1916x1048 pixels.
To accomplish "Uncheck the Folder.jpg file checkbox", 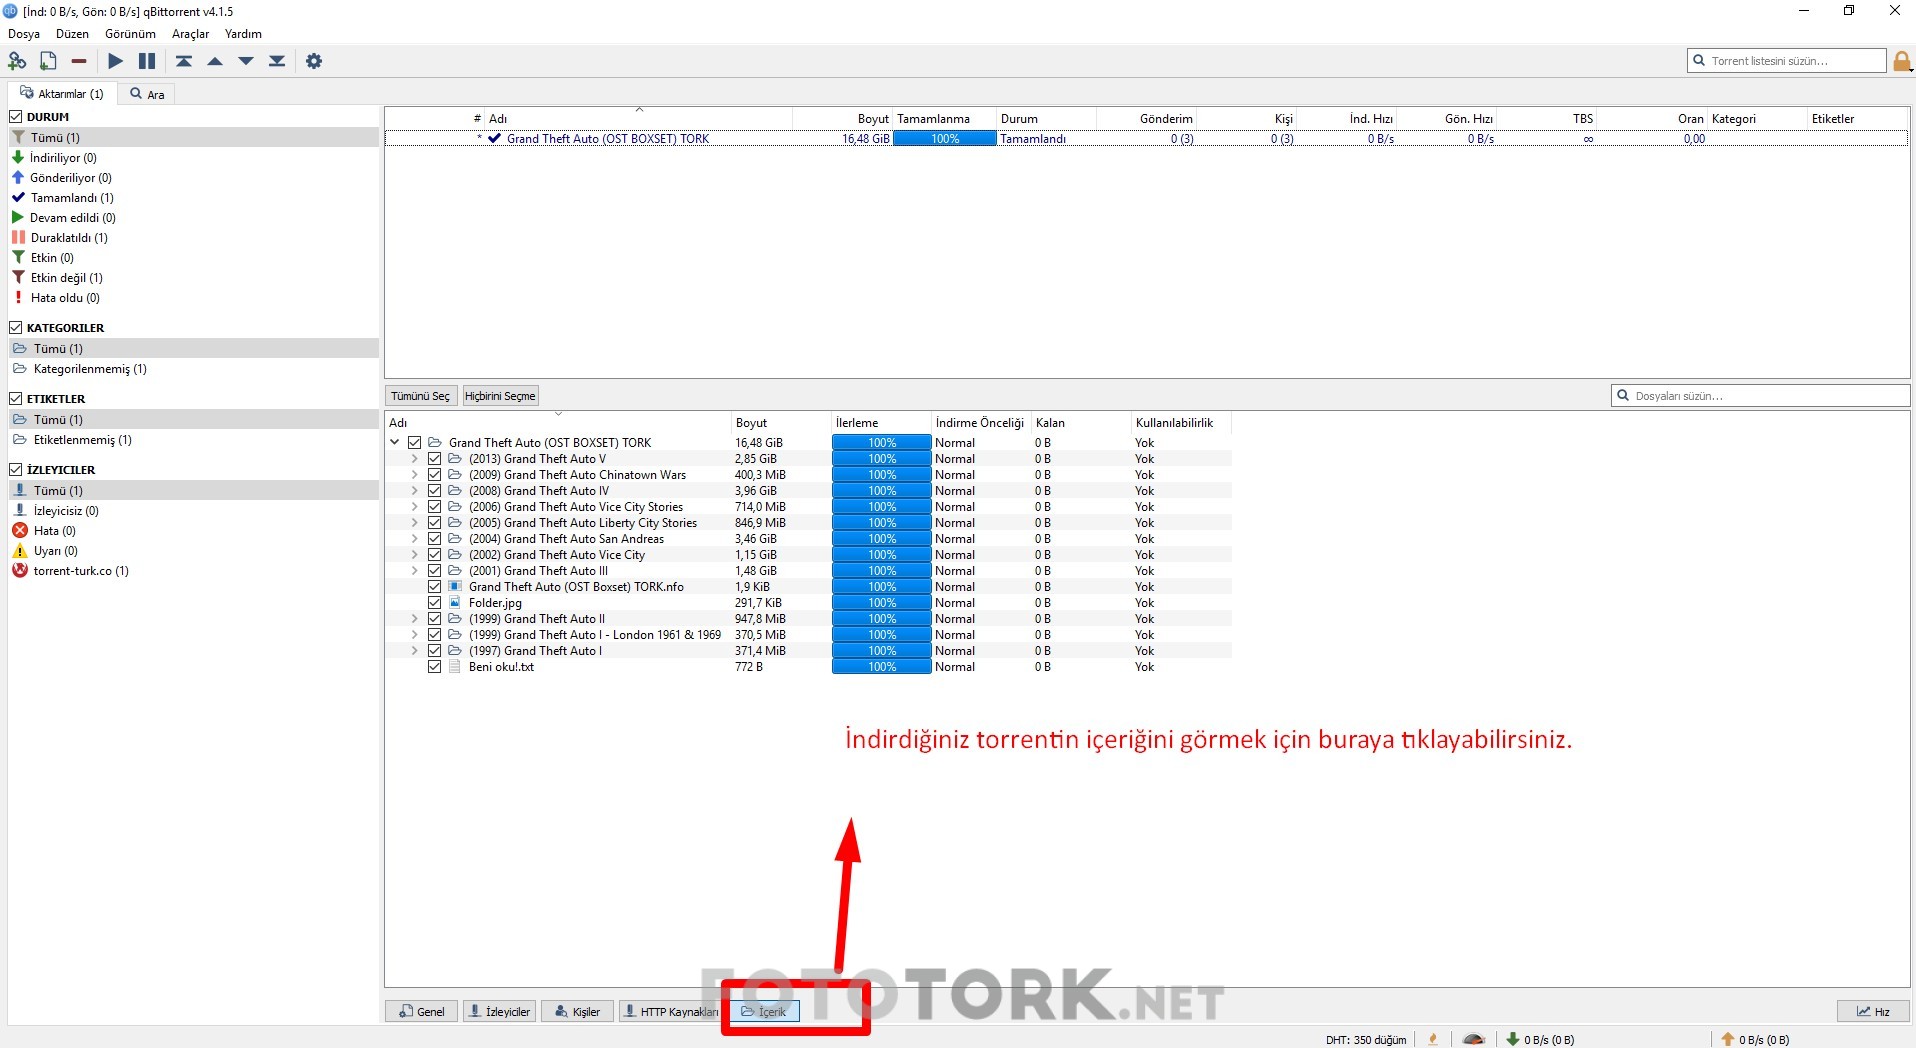I will 434,603.
